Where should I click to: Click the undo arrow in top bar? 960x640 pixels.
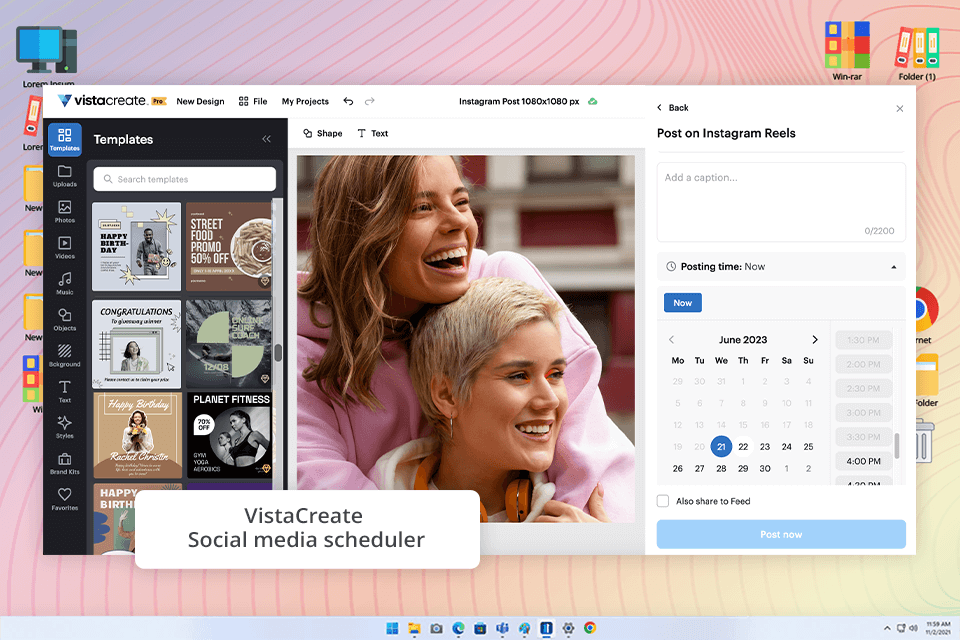348,101
